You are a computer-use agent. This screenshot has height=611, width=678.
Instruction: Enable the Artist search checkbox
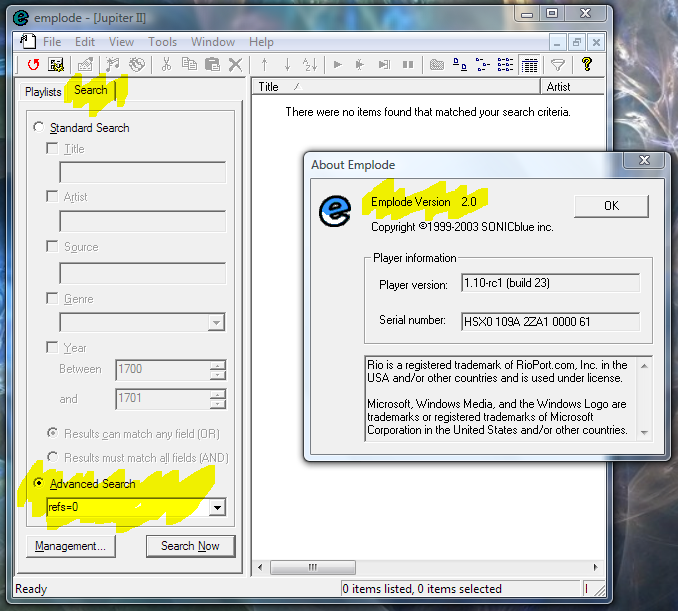click(x=52, y=196)
